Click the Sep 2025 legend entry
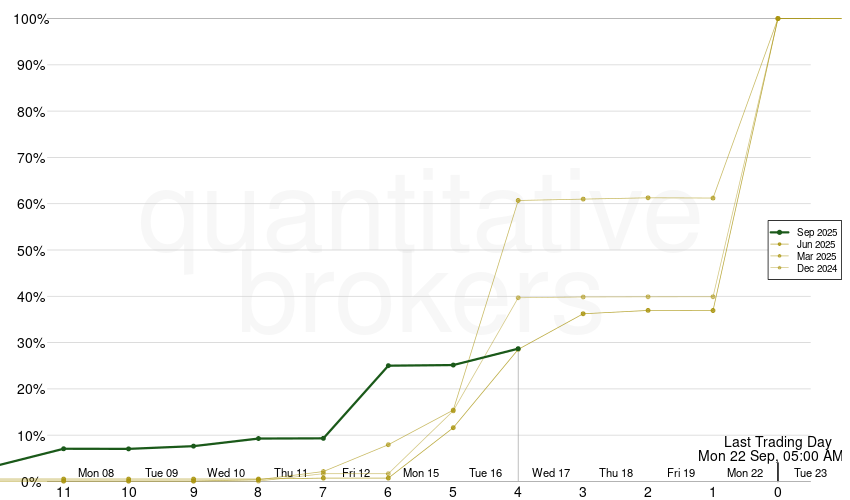Screen dimensions: 850x500 click(x=817, y=232)
